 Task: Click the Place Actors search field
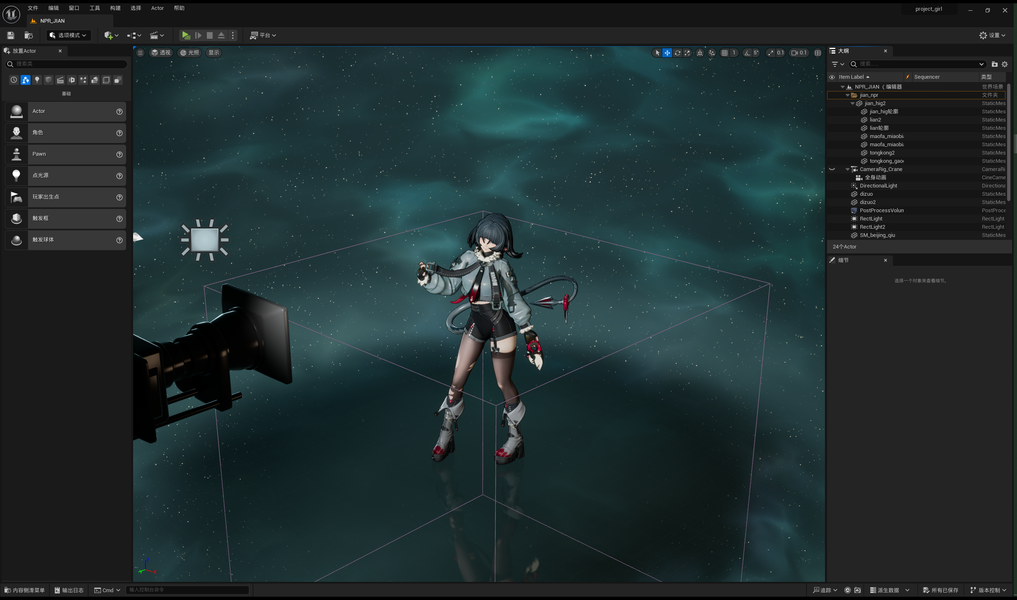66,64
